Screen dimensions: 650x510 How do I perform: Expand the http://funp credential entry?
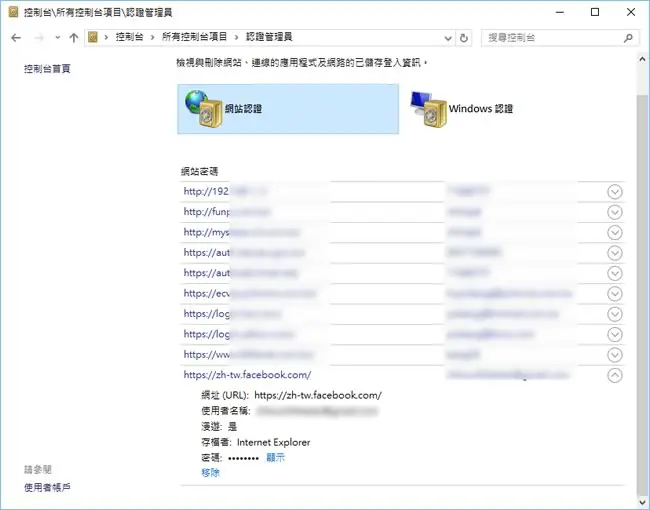tap(615, 212)
